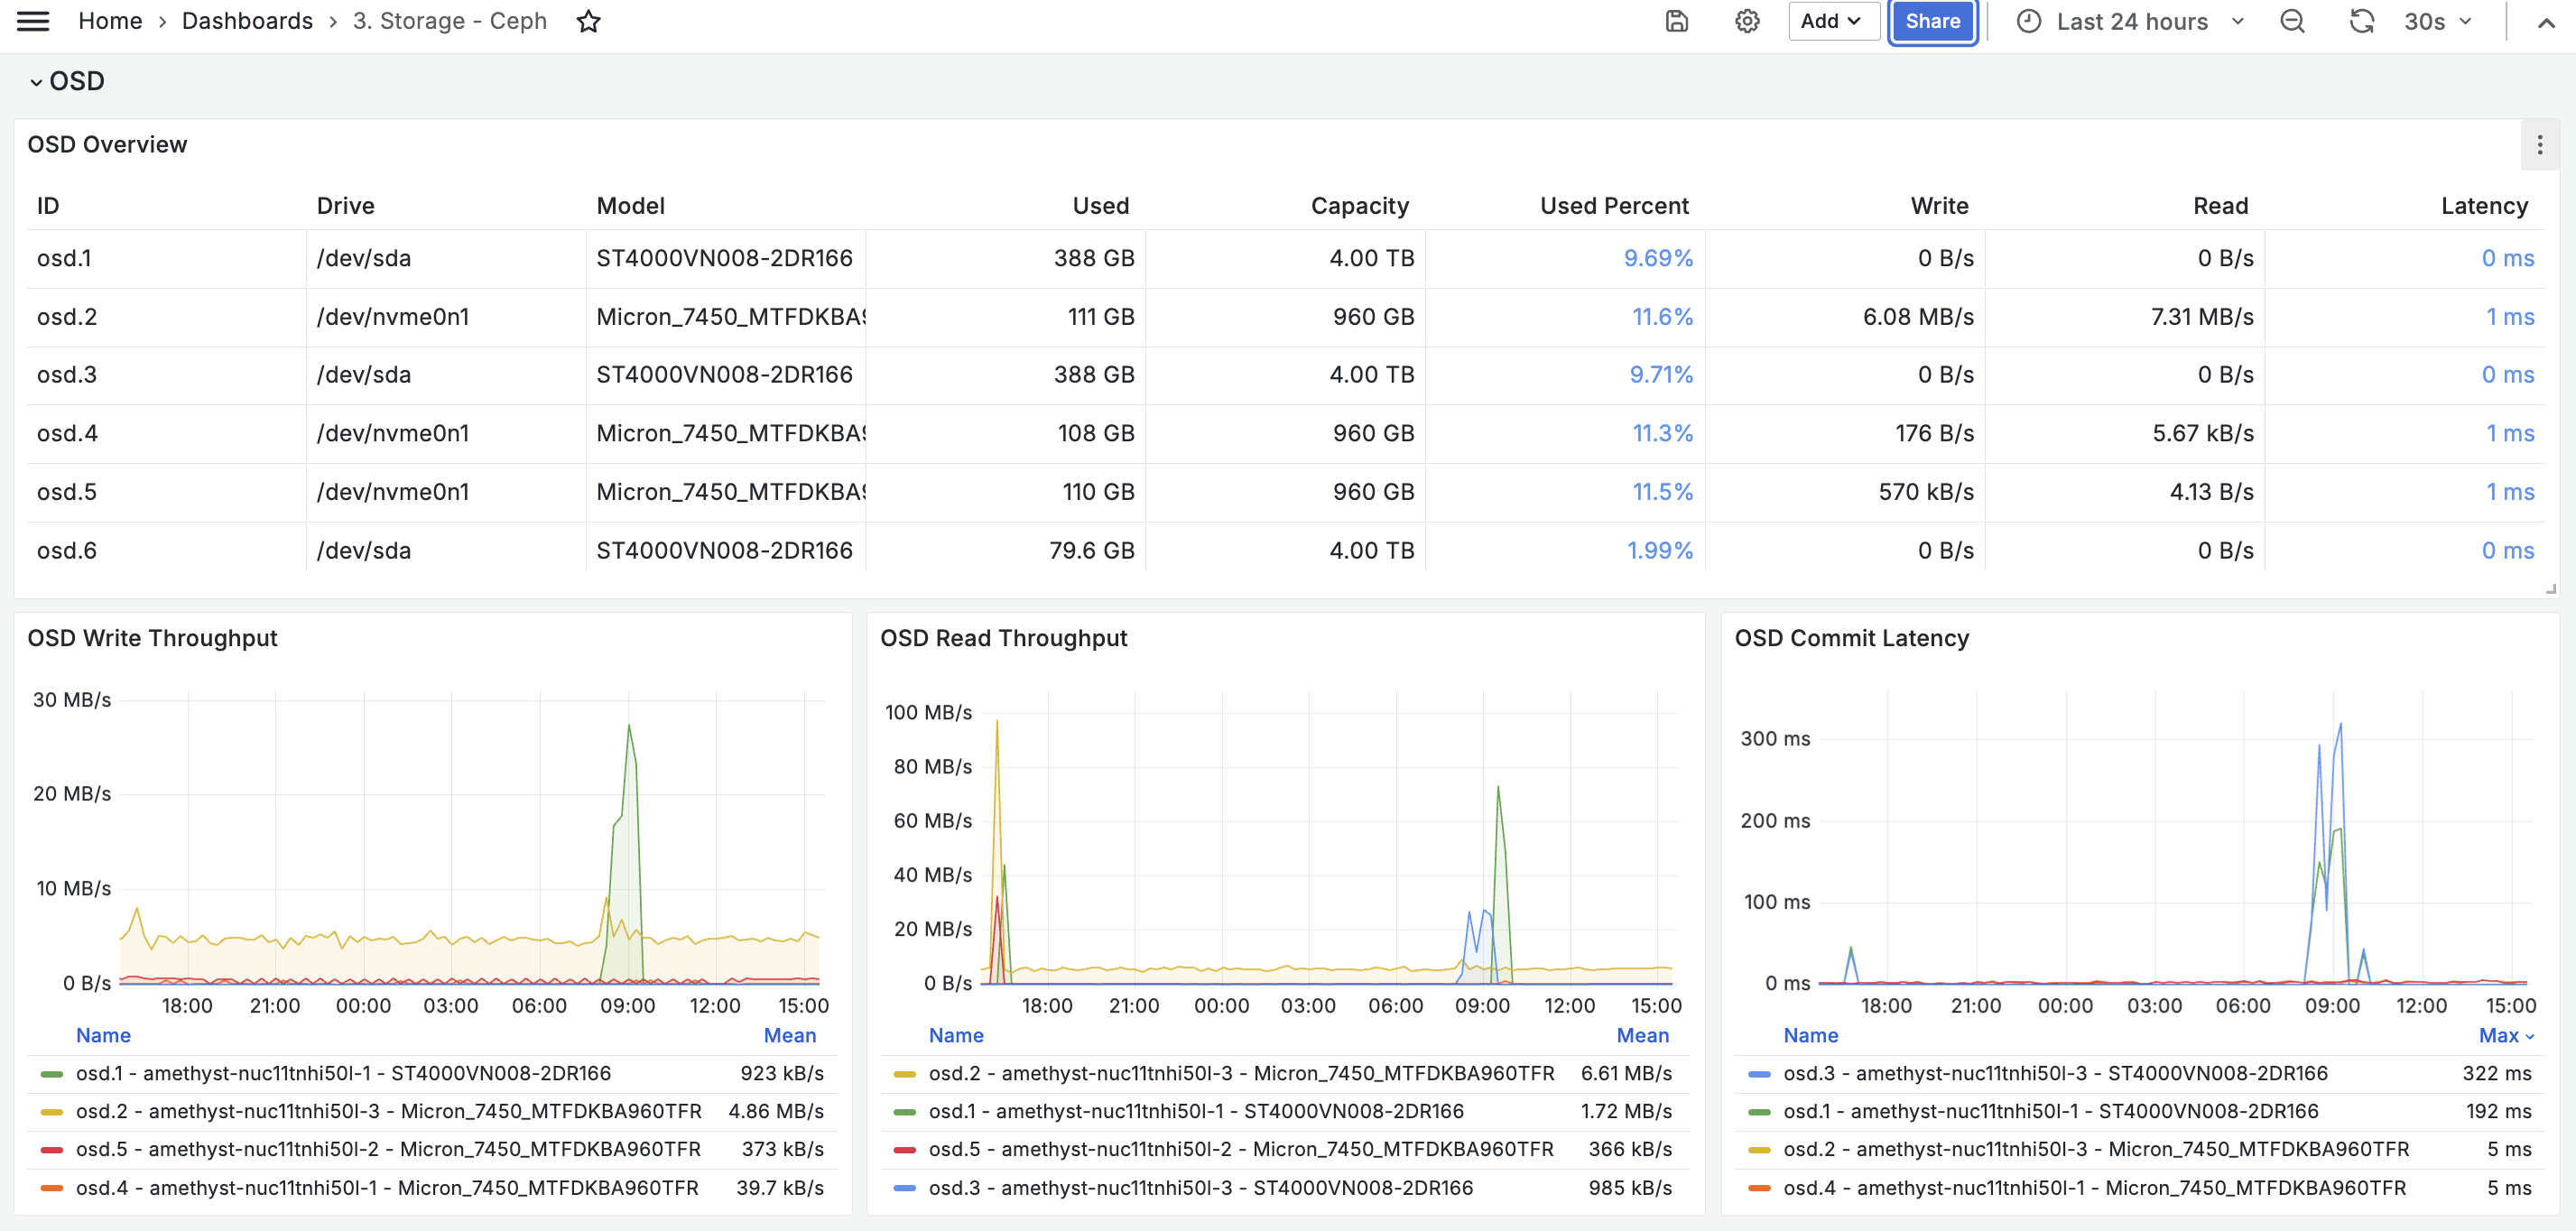
Task: Open dashboard settings gear
Action: point(1747,21)
